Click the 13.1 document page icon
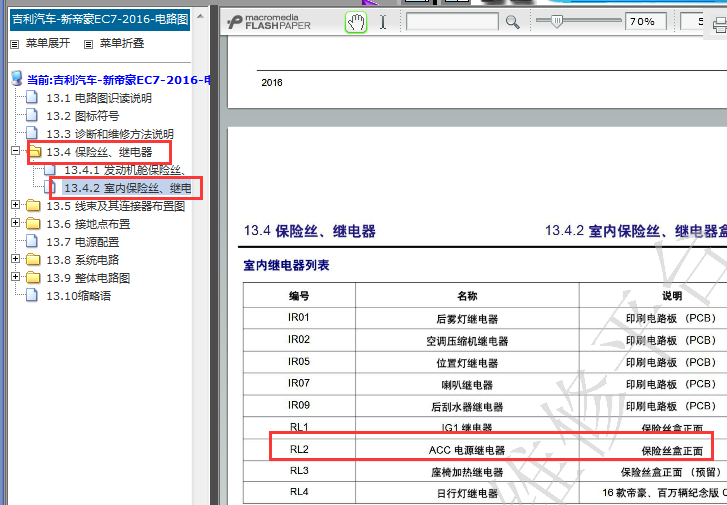Screen dimensions: 727x505 coord(32,97)
